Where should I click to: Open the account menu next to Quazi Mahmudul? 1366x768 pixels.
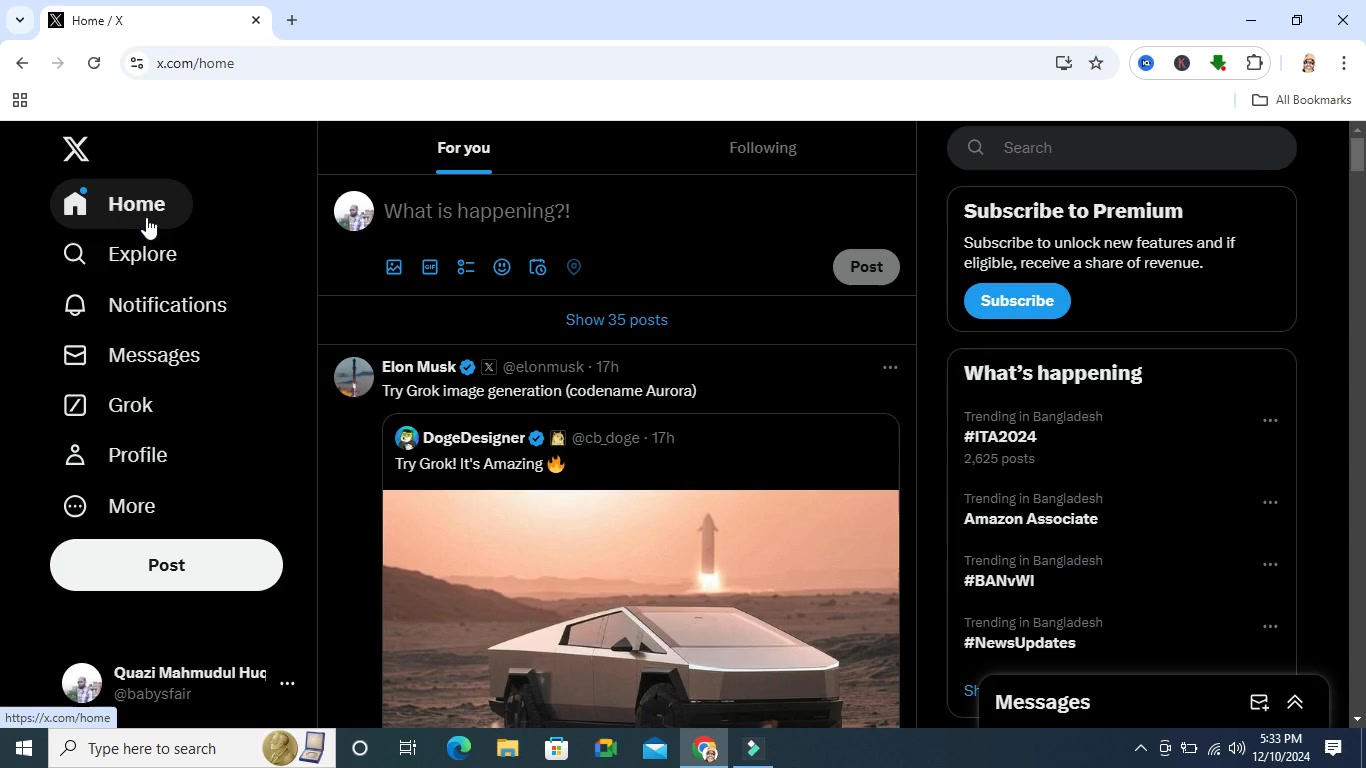pos(287,684)
